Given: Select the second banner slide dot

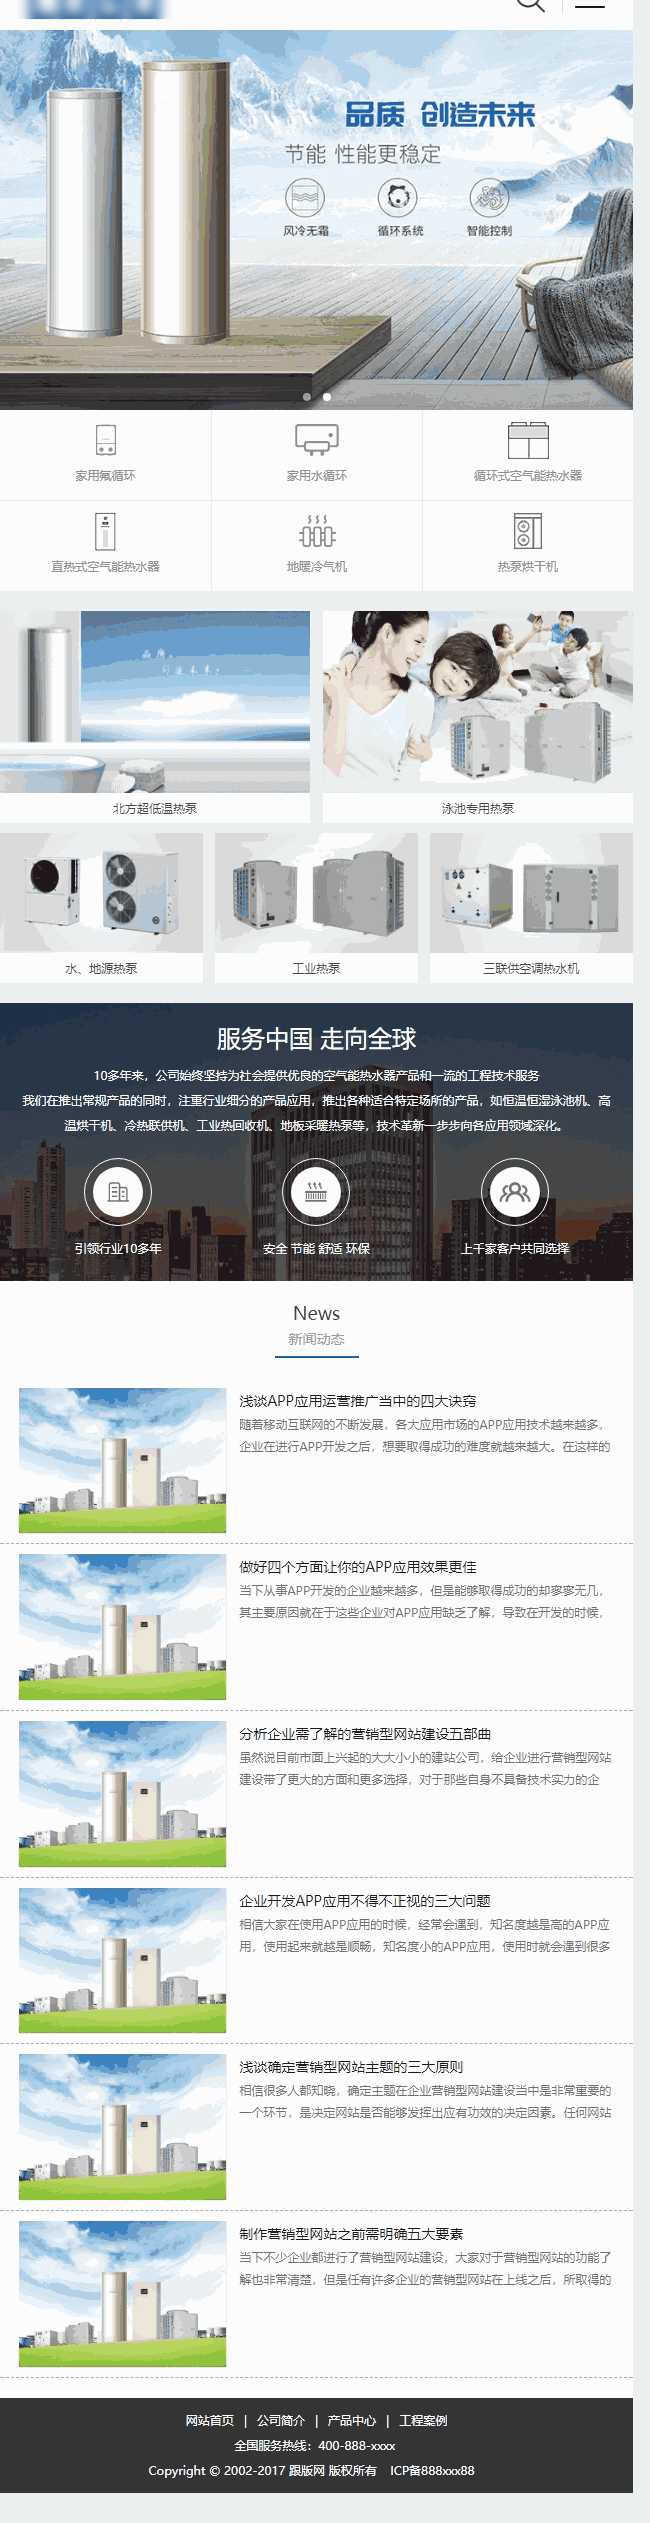Looking at the screenshot, I should point(327,397).
